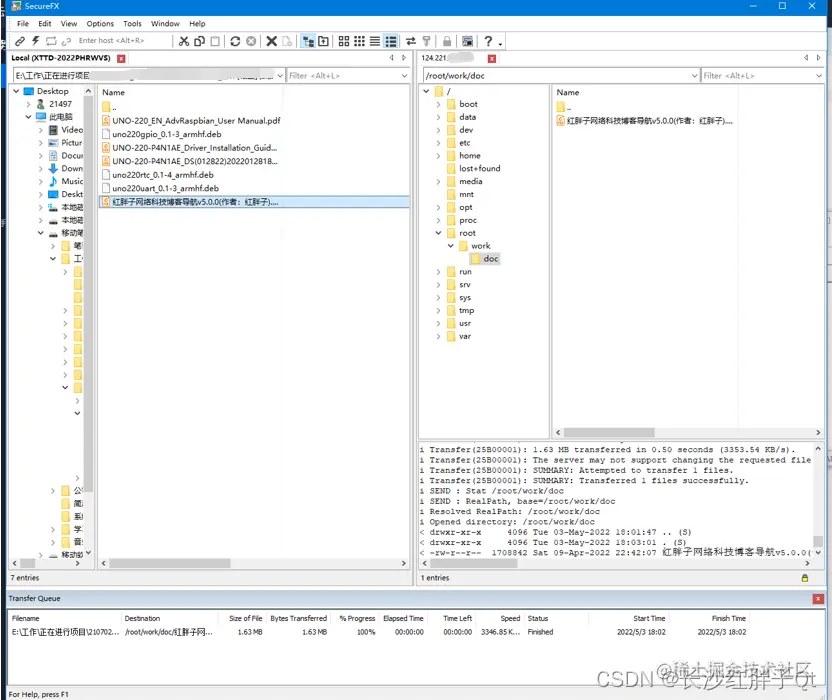This screenshot has width=832, height=700.
Task: Select UNO-220_EN_AdvRaspbian_User Manual.pdf file
Action: [x=196, y=120]
